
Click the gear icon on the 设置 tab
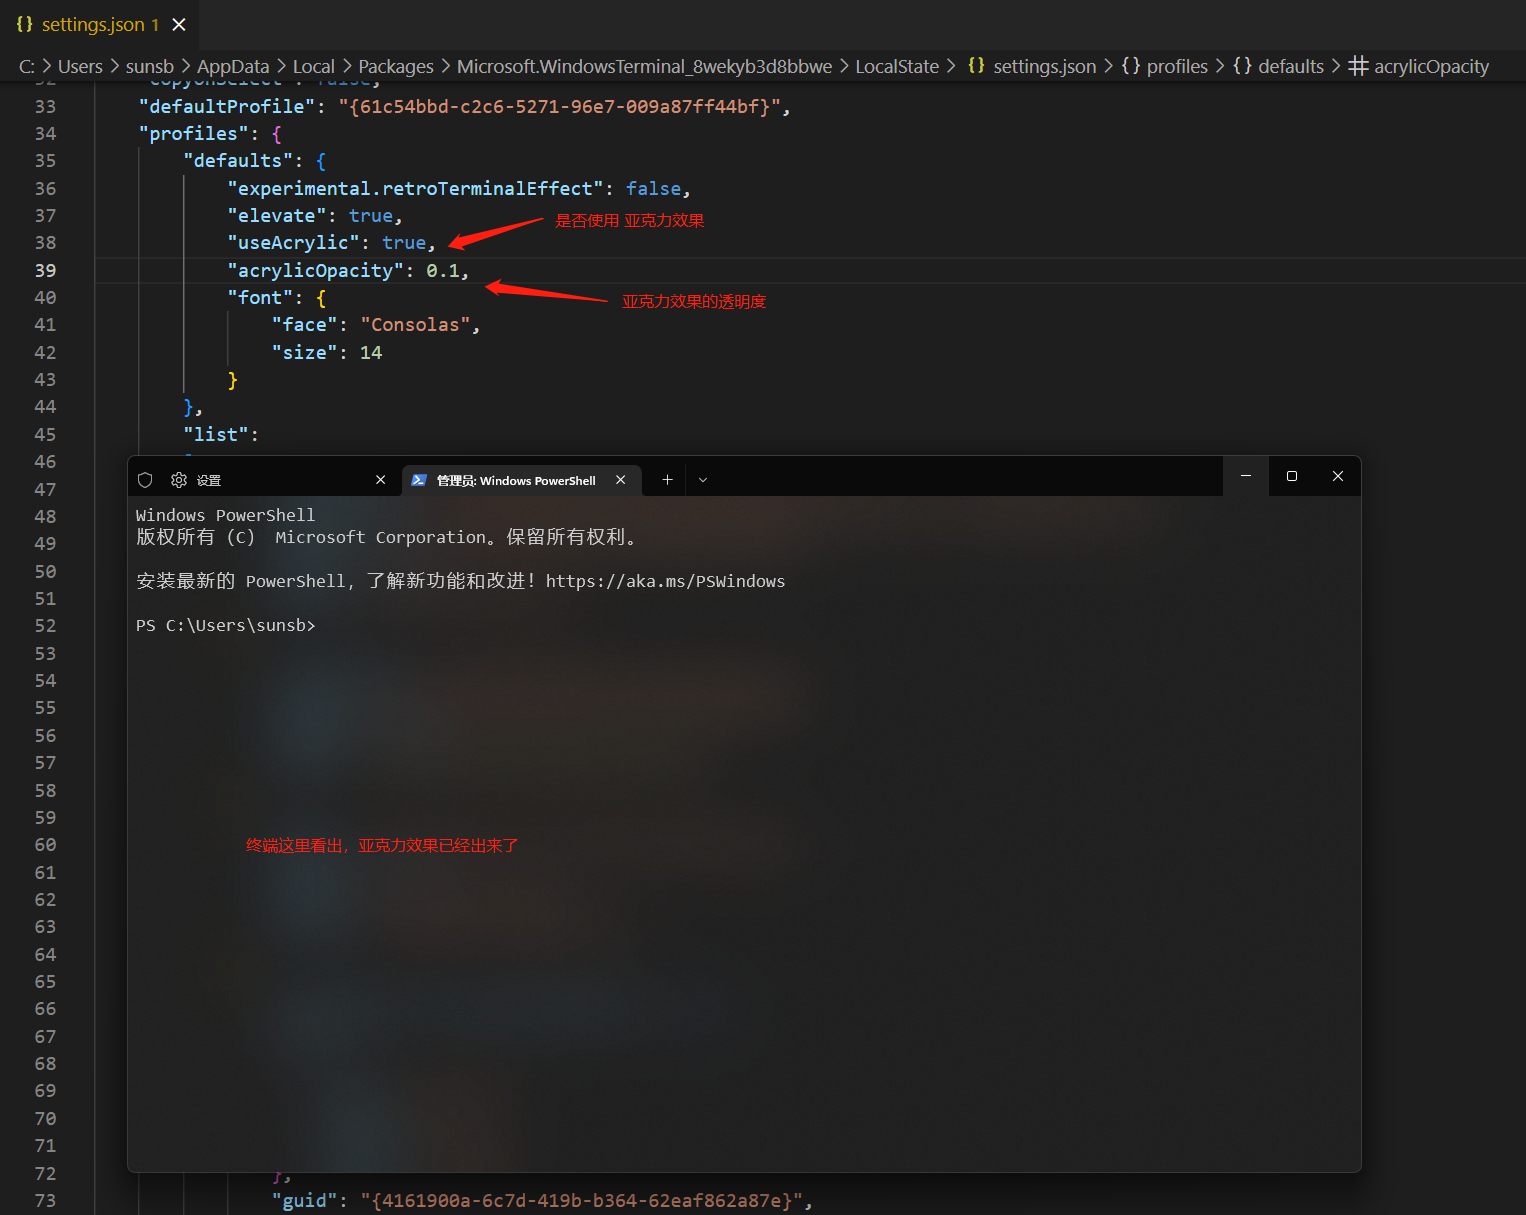179,480
